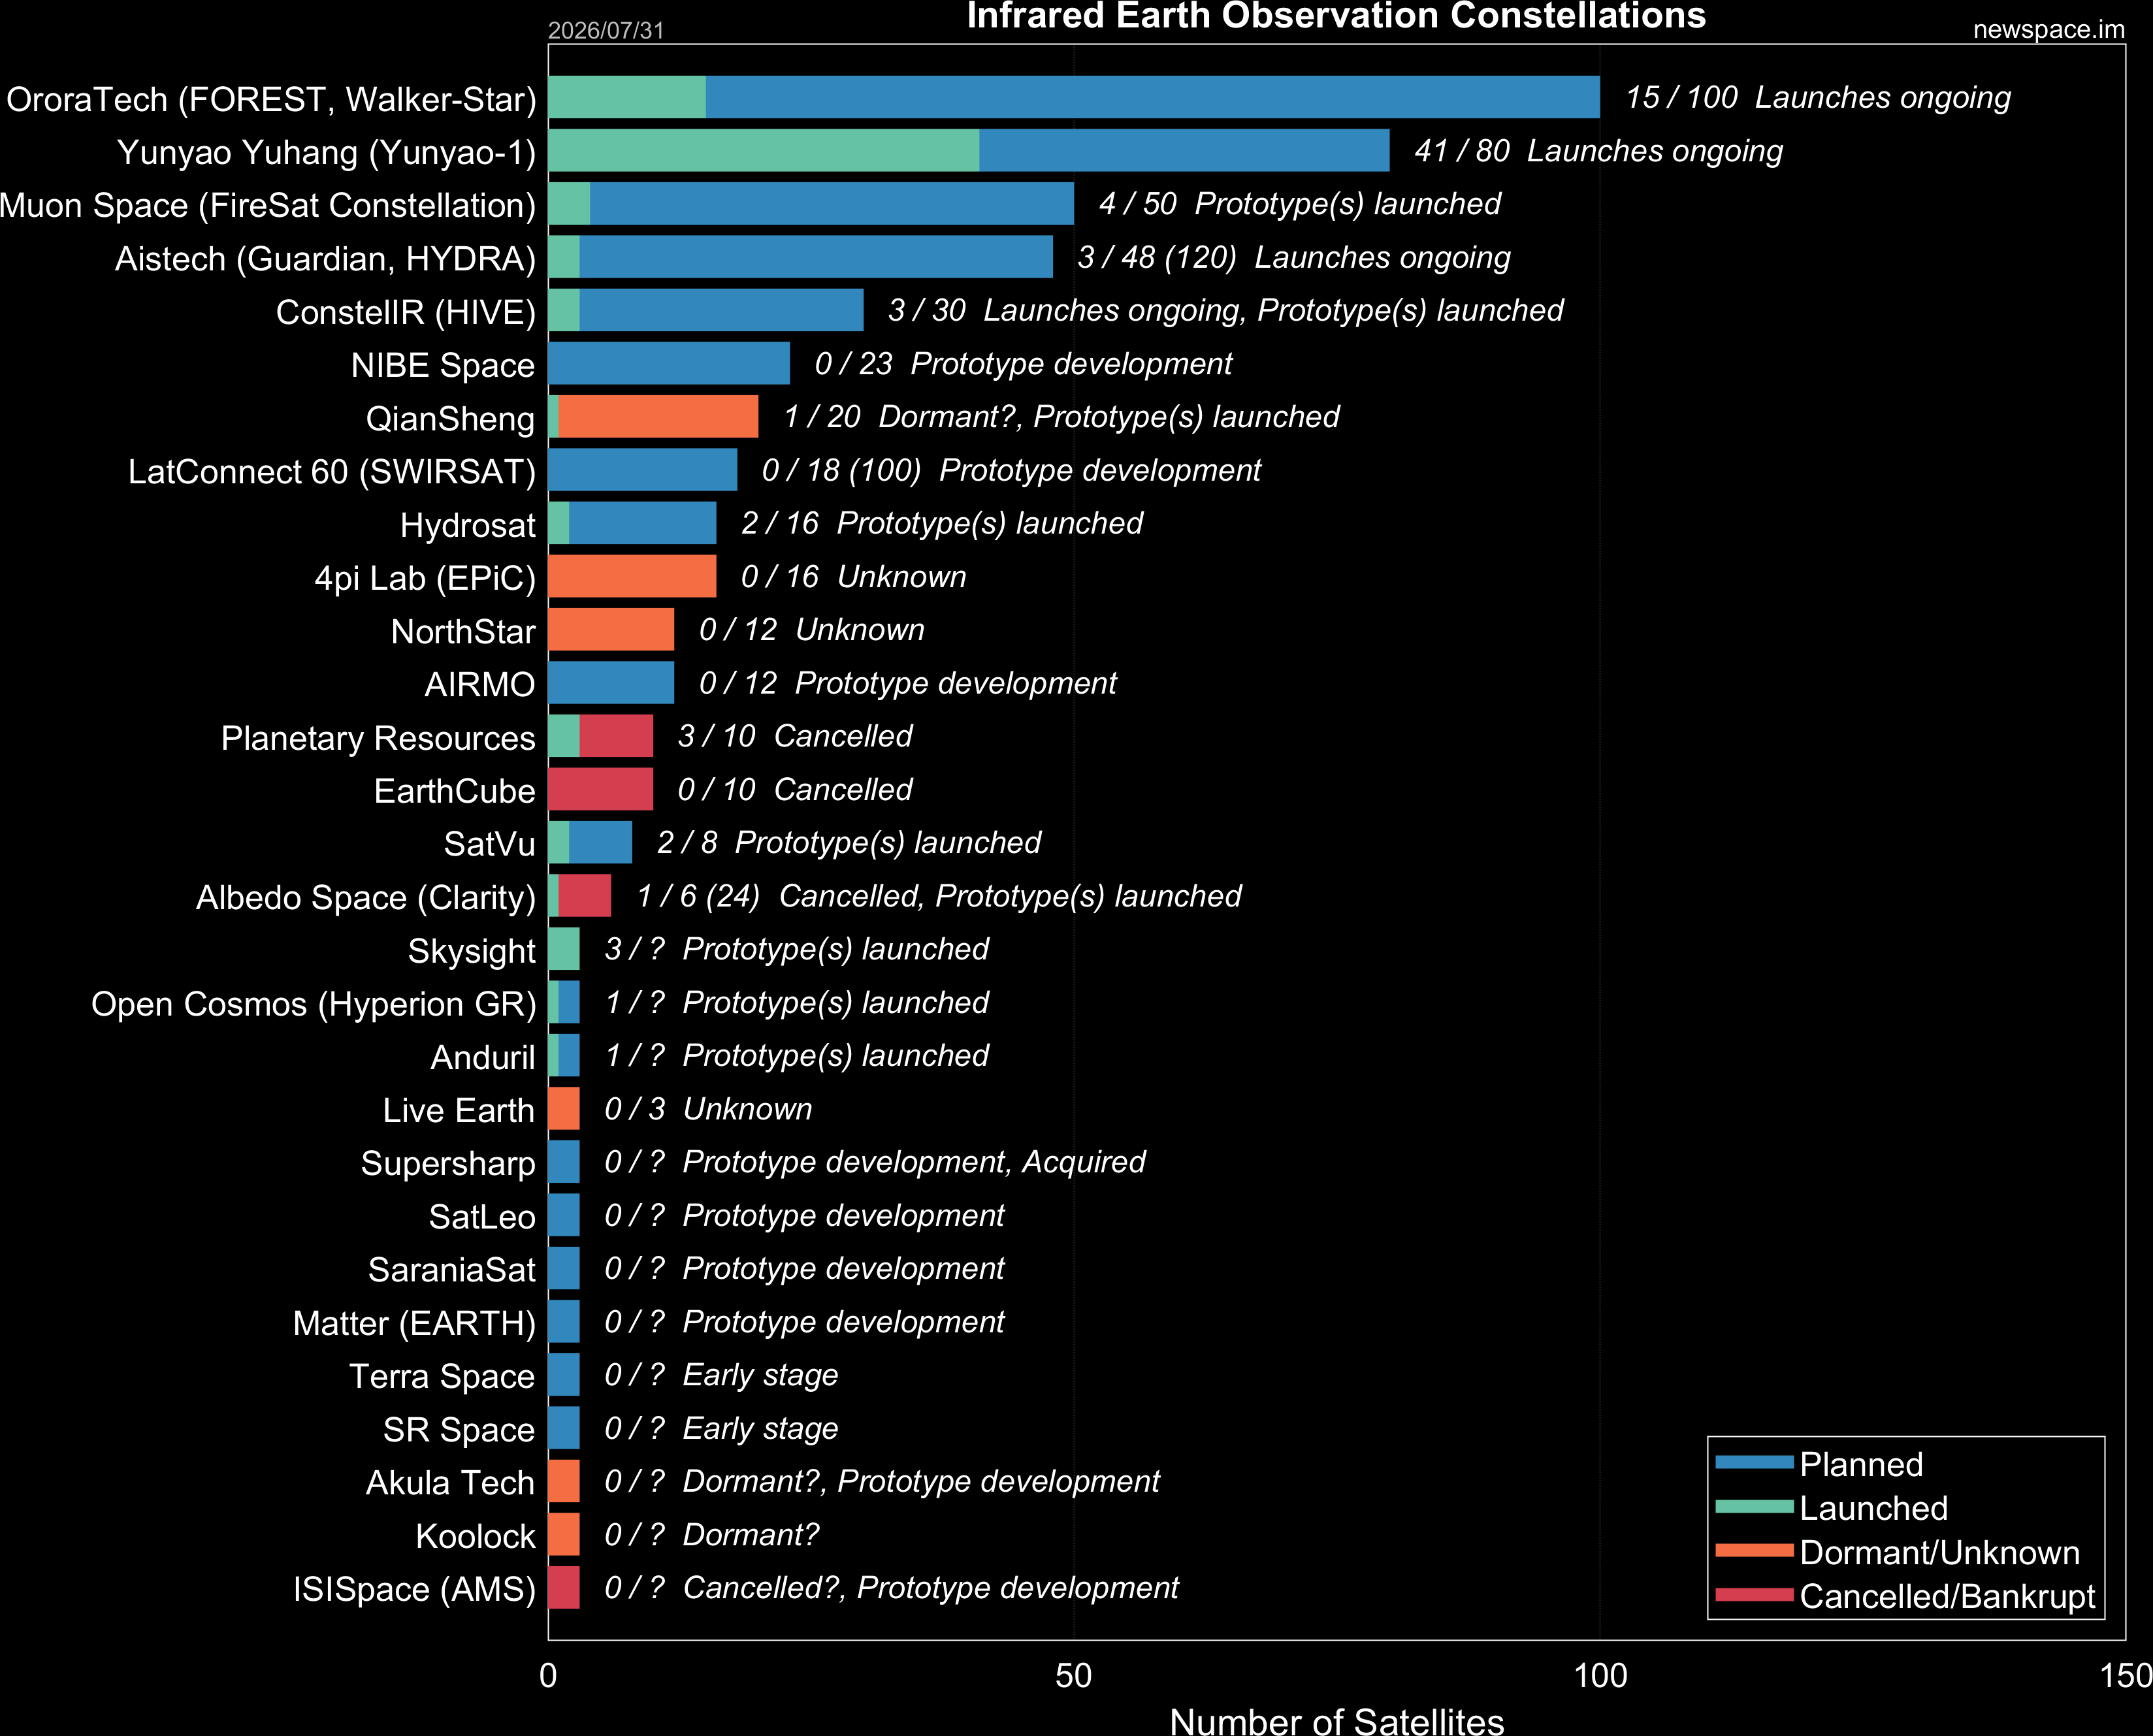Select the Planetary Resources red cancelled bar segment

pyautogui.click(x=616, y=736)
